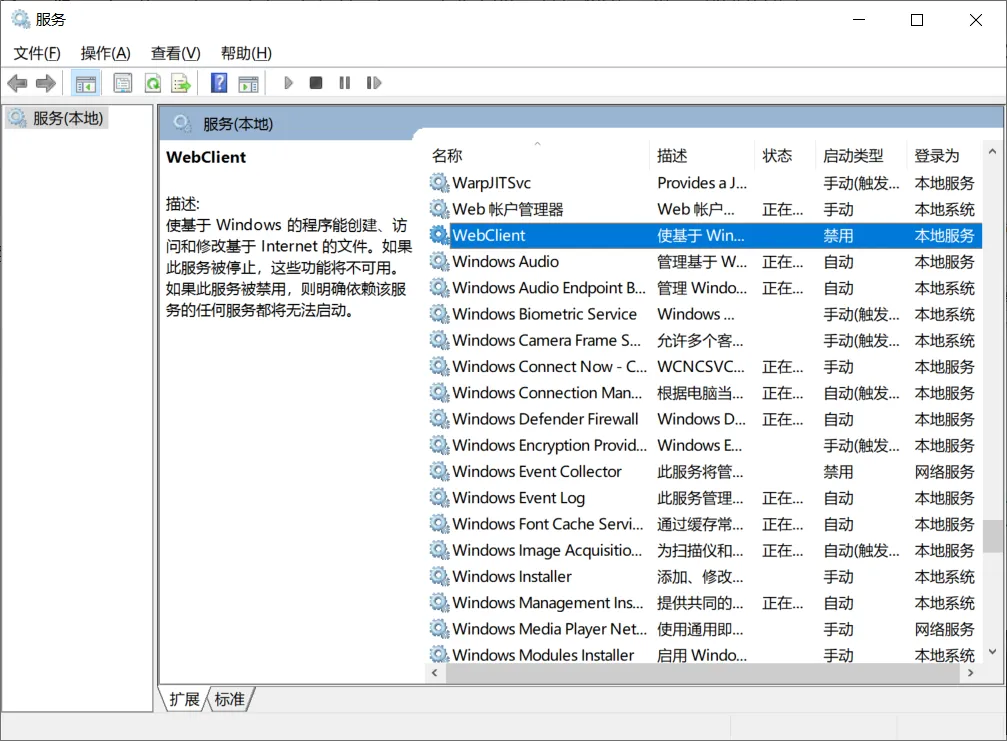This screenshot has height=741, width=1007.
Task: Click the Export List toolbar icon
Action: [181, 83]
